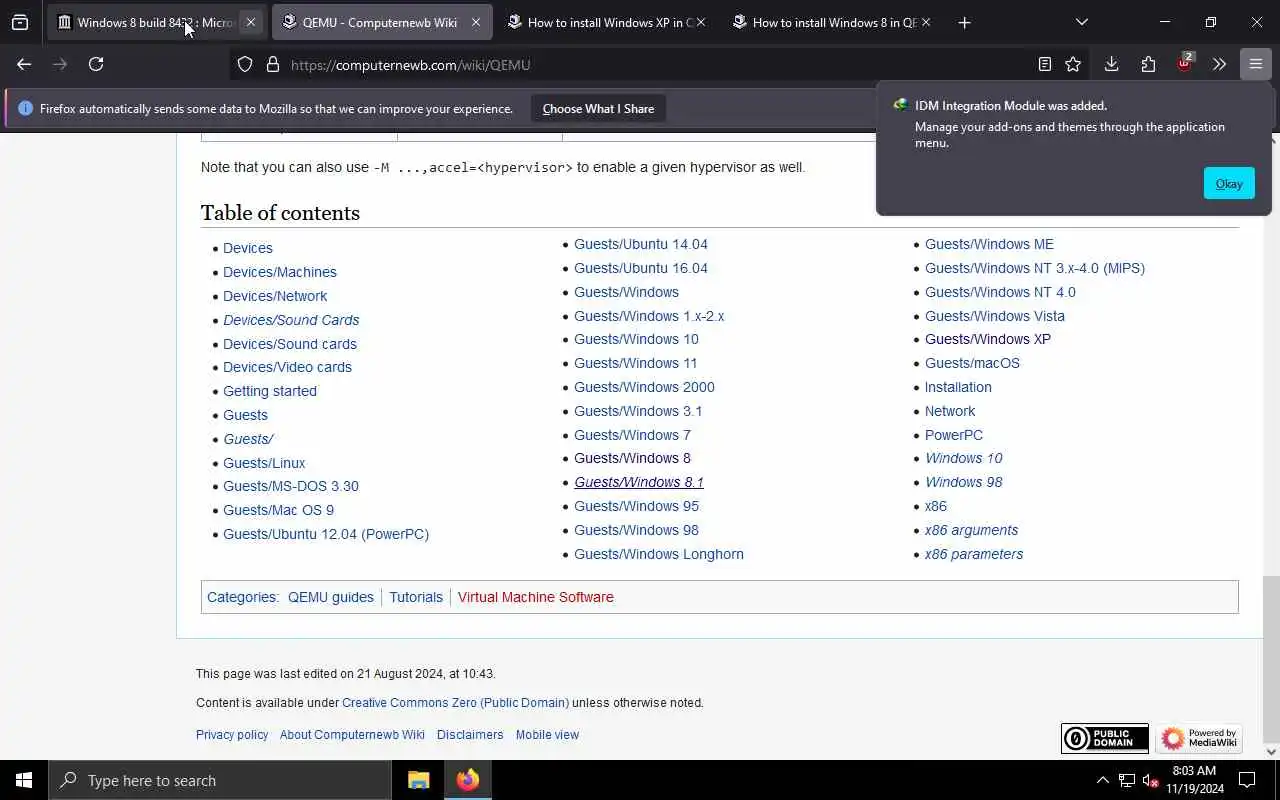Viewport: 1280px width, 800px height.
Task: Open Guests/macOS link
Action: coord(972,363)
